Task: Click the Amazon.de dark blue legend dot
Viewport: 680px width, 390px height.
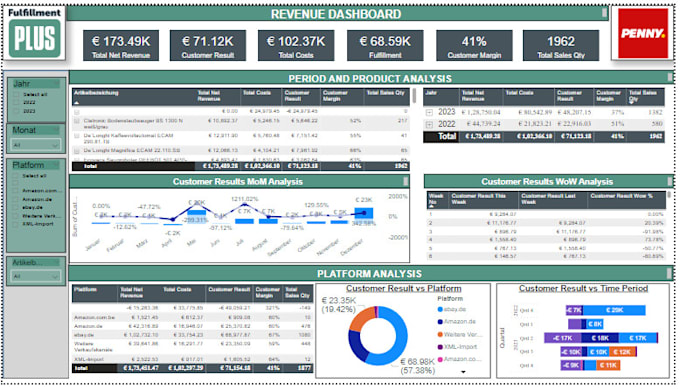Action: (440, 322)
